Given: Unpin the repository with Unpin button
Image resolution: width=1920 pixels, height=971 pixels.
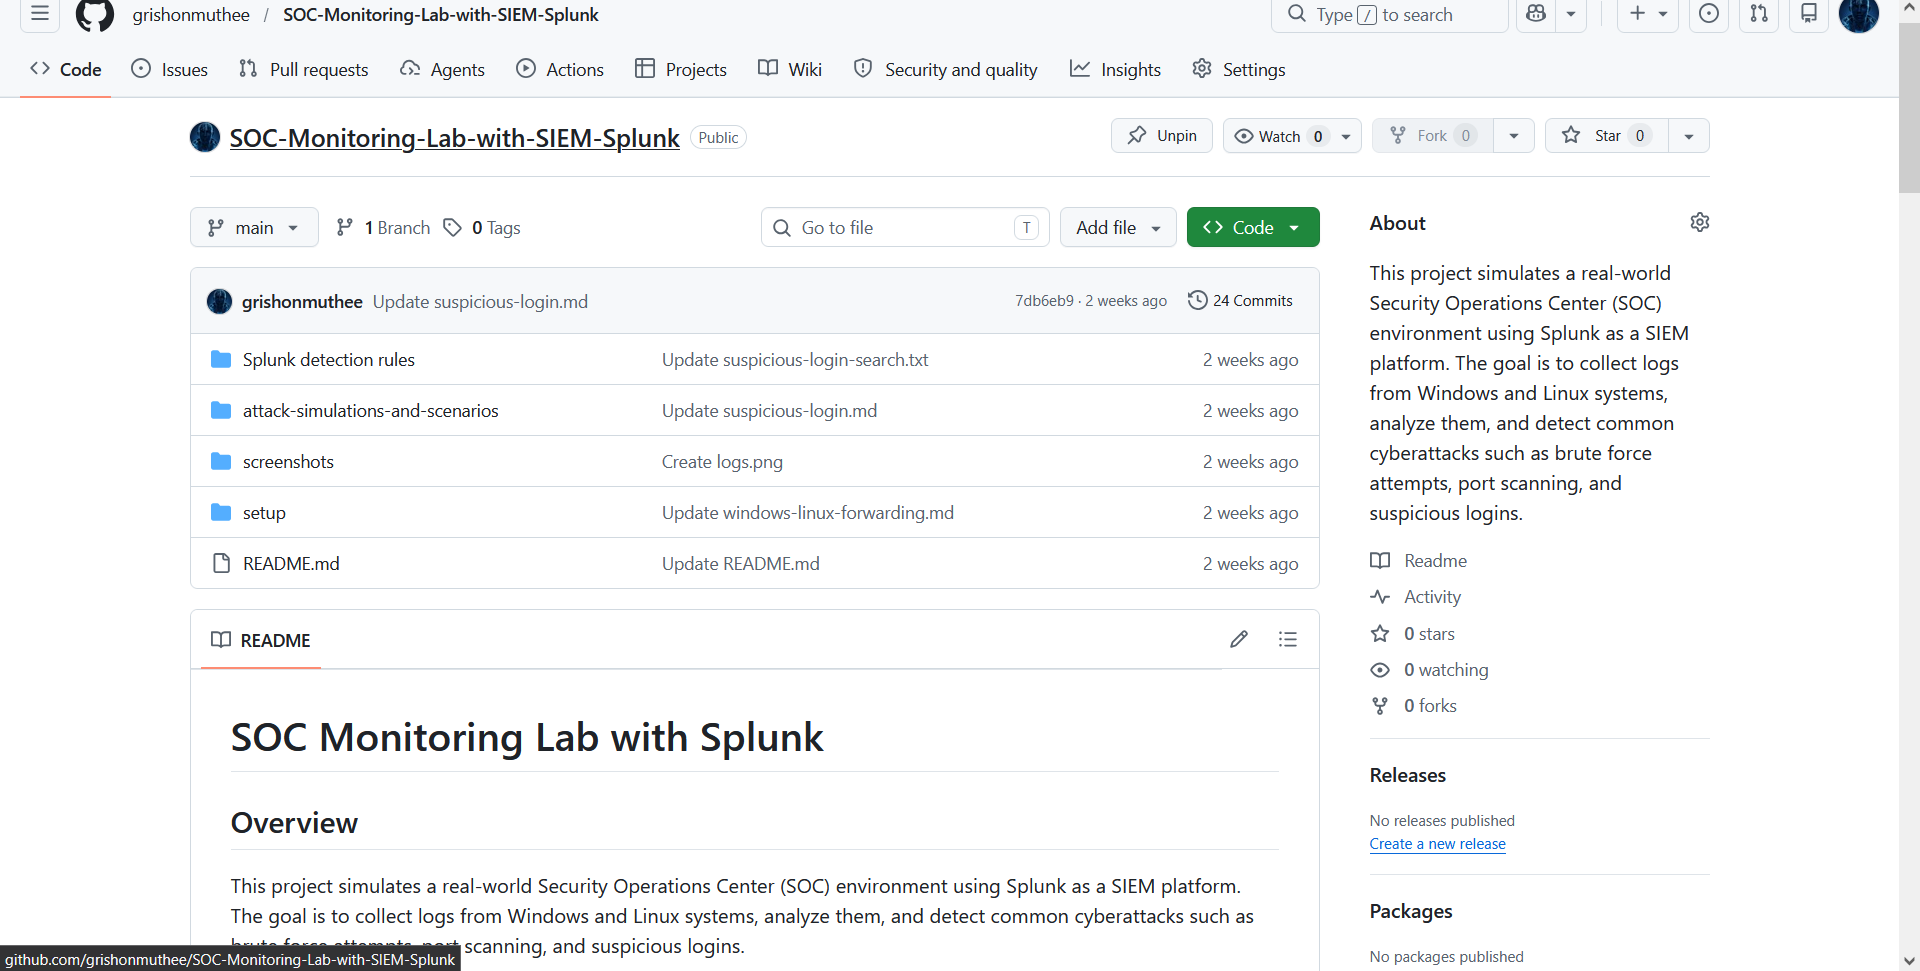Looking at the screenshot, I should coord(1162,136).
